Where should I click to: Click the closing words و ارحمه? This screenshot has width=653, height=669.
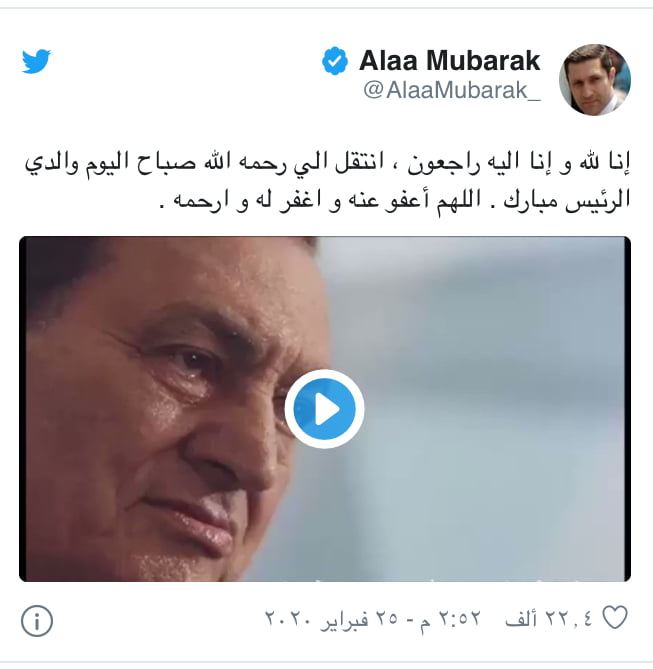coord(210,200)
